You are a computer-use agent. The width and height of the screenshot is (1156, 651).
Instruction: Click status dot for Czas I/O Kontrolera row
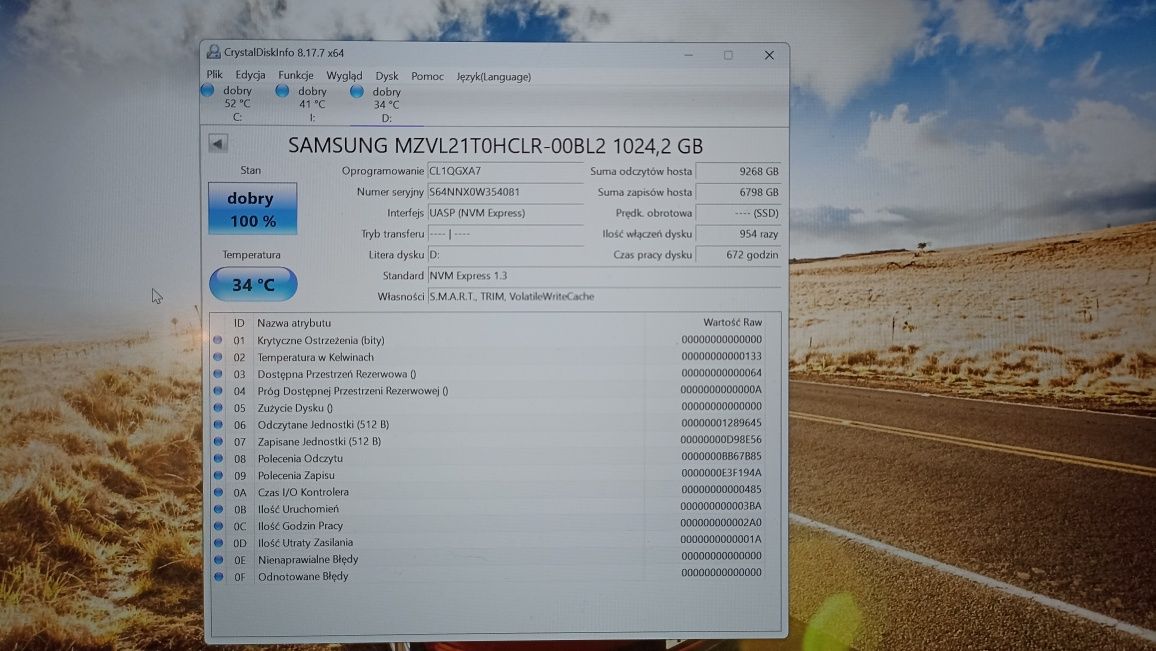[x=218, y=492]
